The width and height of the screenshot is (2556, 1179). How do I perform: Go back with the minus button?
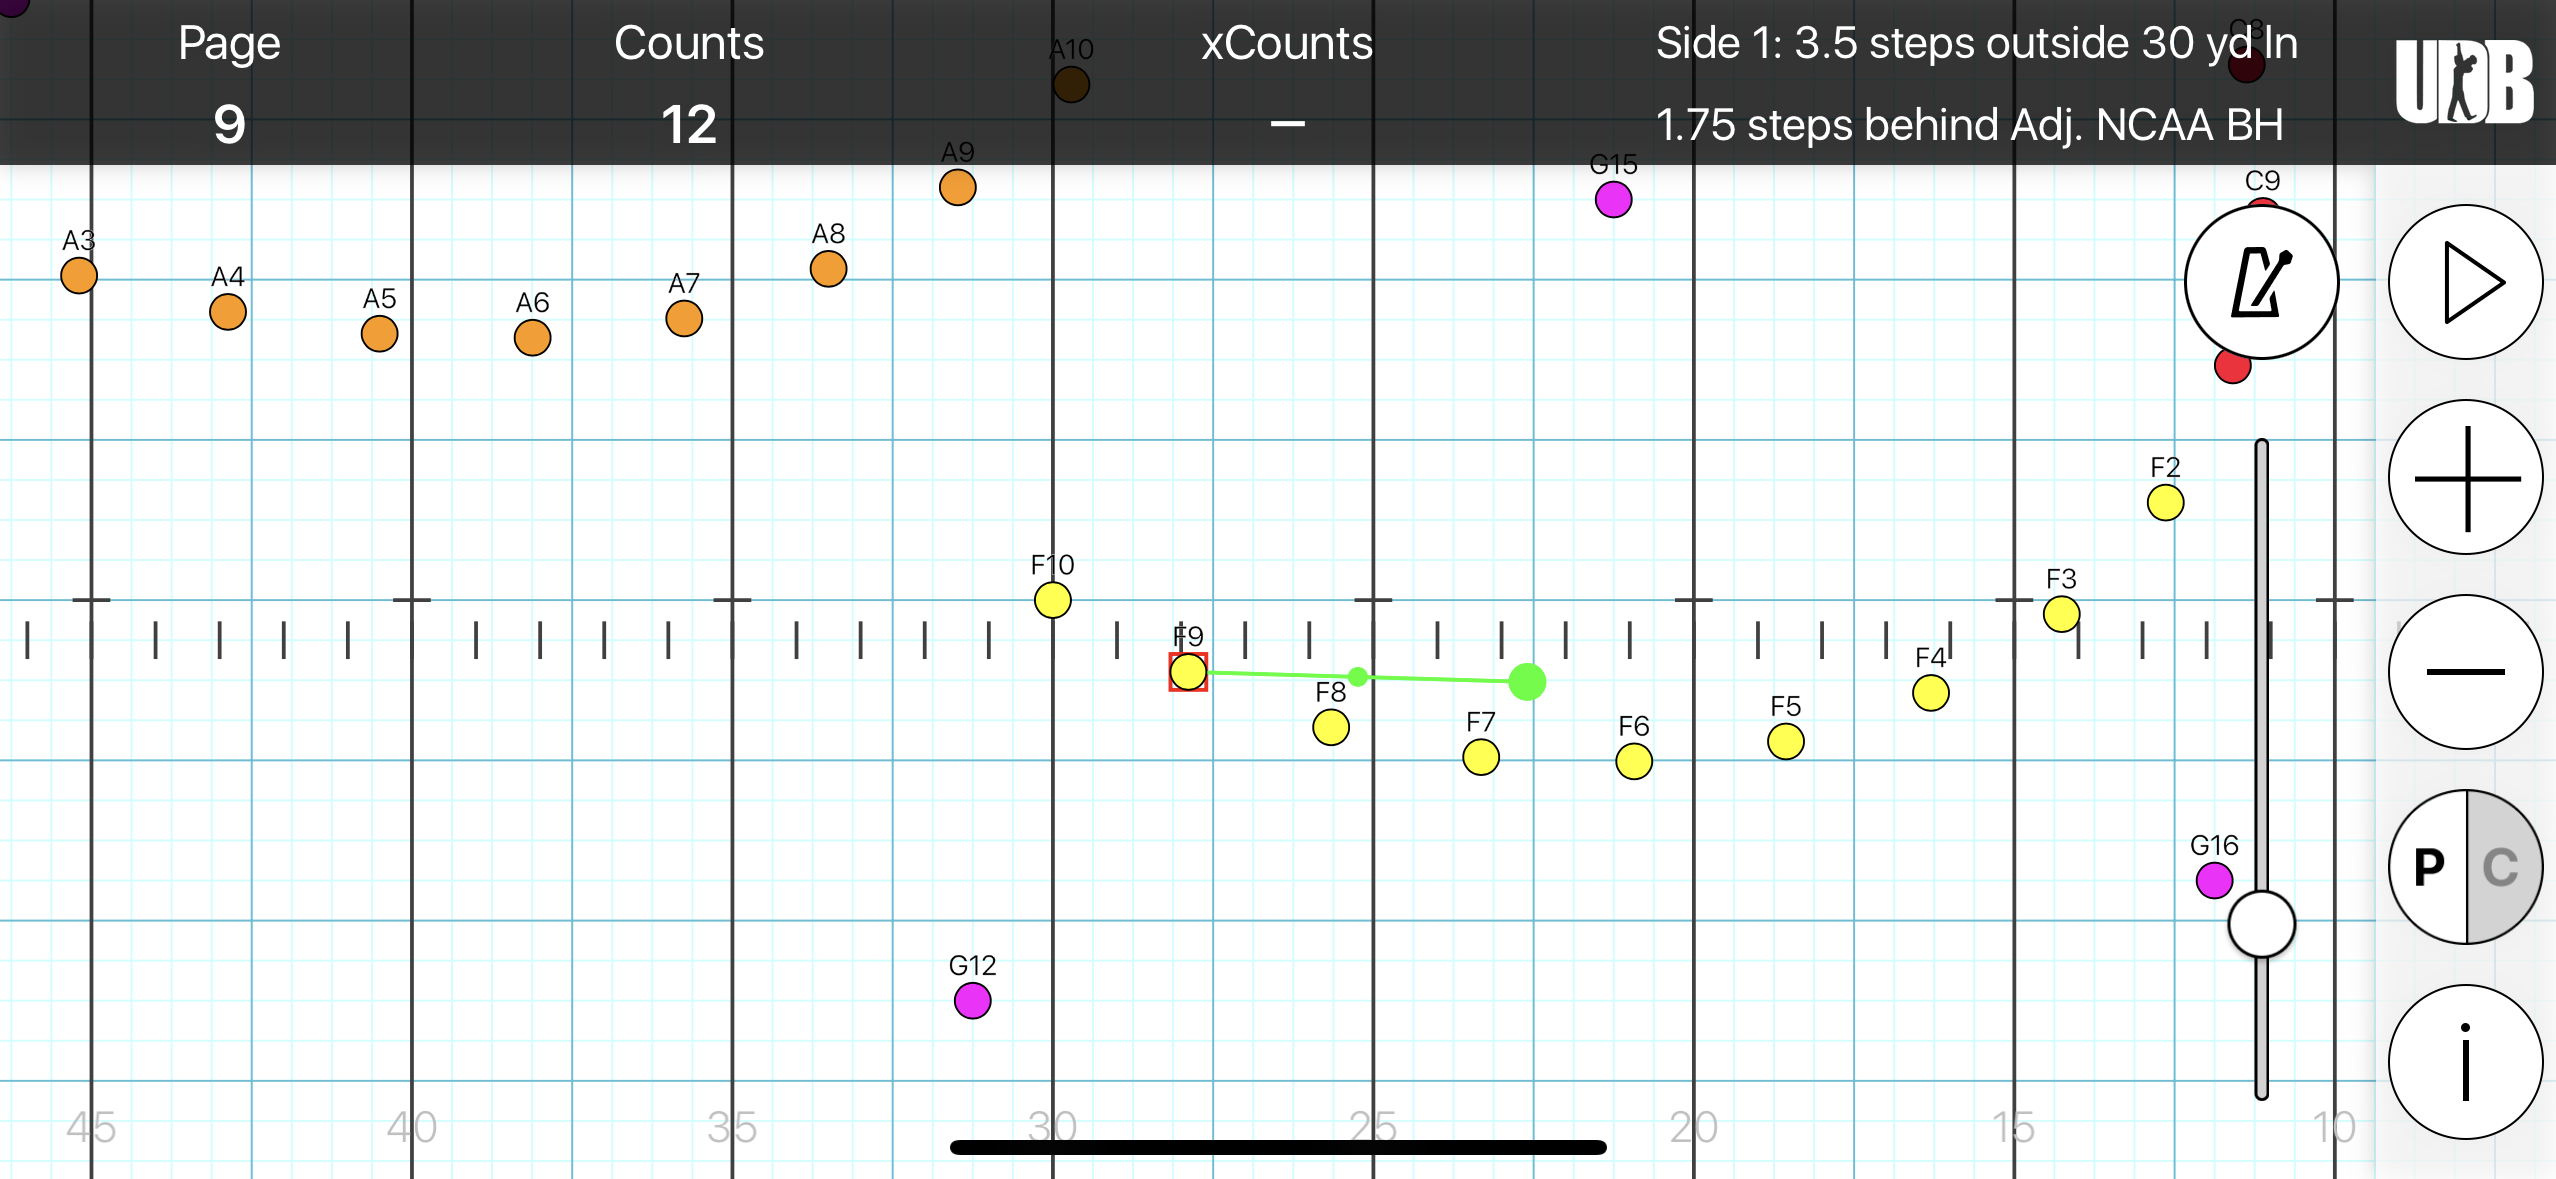tap(2465, 672)
